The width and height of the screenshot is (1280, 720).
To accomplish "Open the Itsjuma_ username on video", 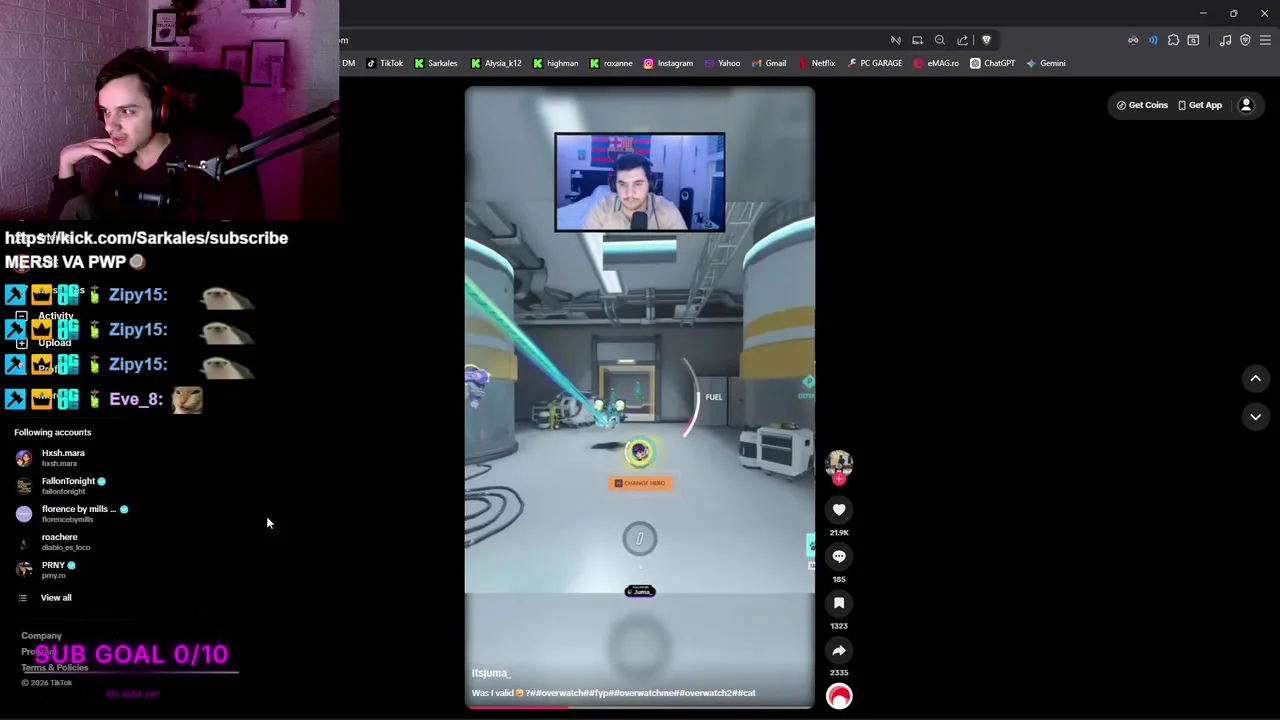I will (x=491, y=673).
